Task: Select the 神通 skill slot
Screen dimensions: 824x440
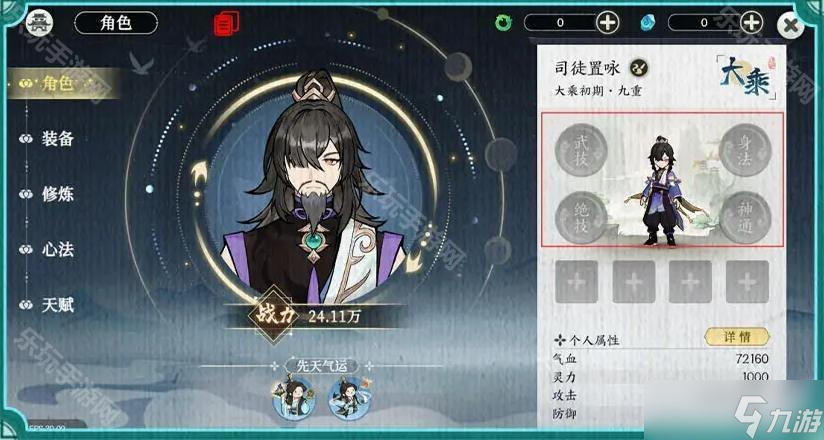Action: click(x=745, y=217)
